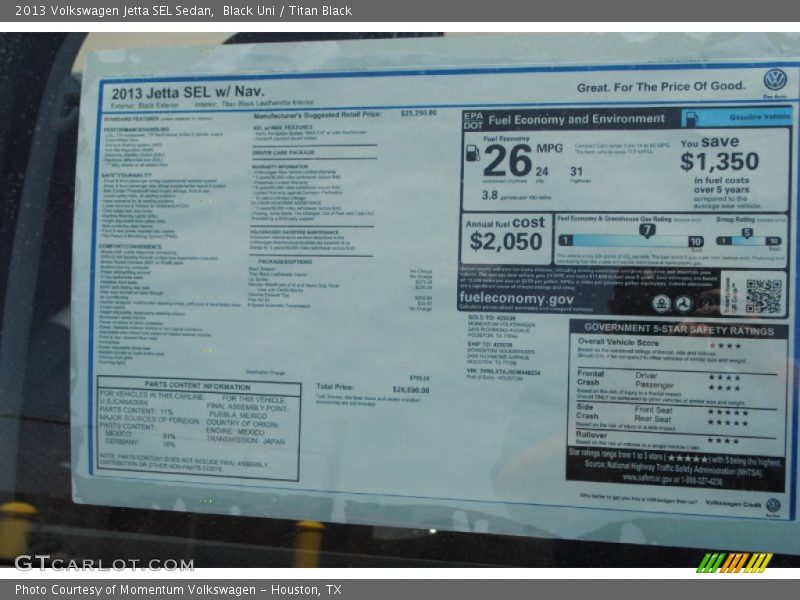The width and height of the screenshot is (800, 600).
Task: Click the 'Annual fuel cost' label
Action: (505, 223)
